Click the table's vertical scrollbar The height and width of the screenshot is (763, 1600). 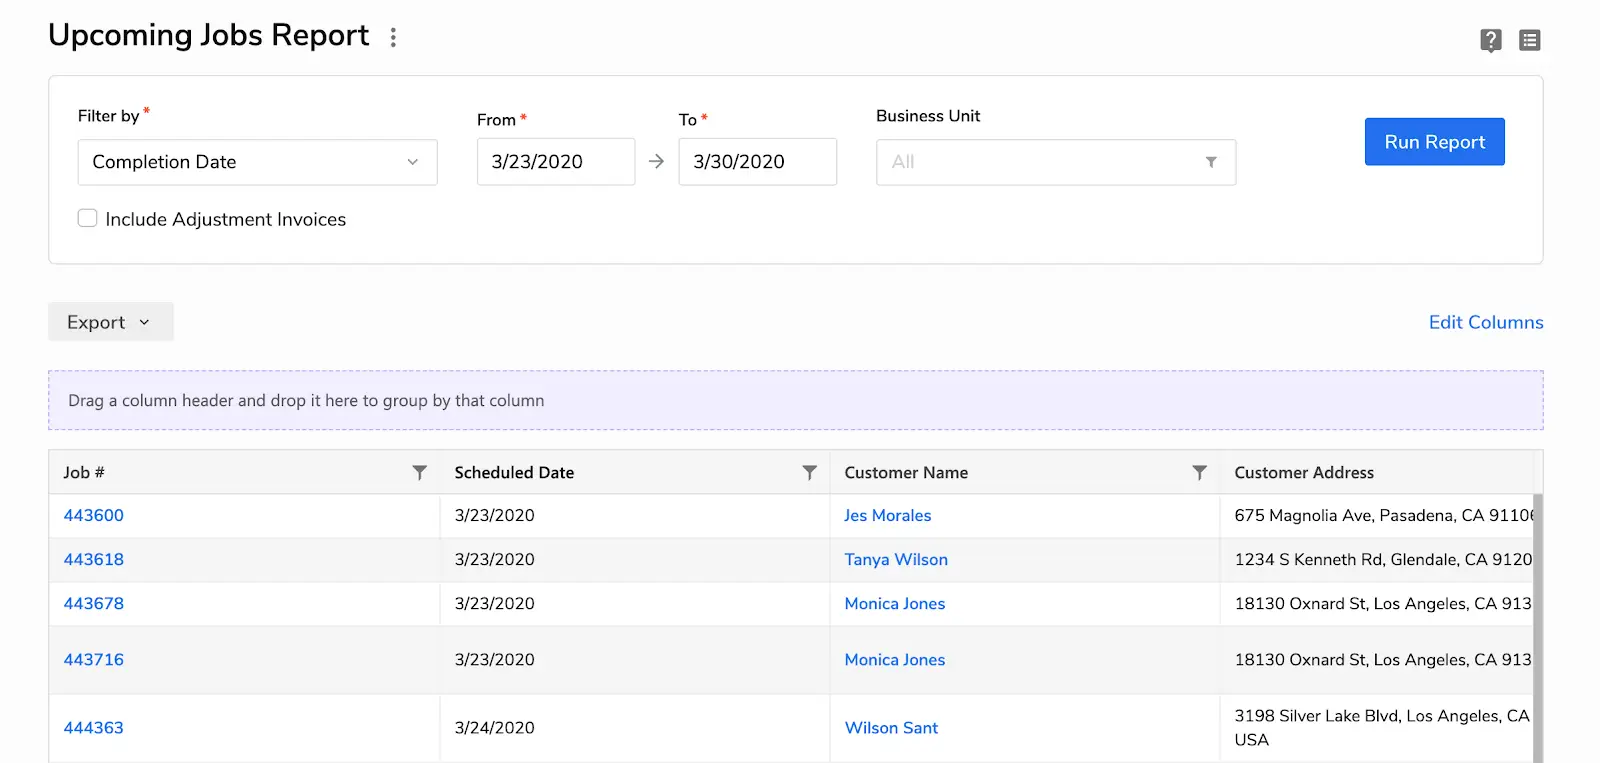click(1538, 620)
